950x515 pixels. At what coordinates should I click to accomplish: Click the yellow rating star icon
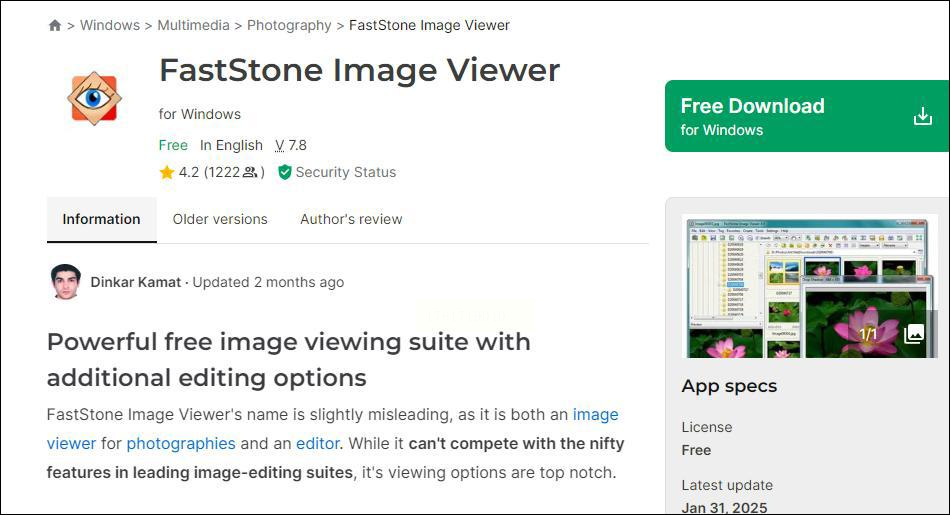167,173
